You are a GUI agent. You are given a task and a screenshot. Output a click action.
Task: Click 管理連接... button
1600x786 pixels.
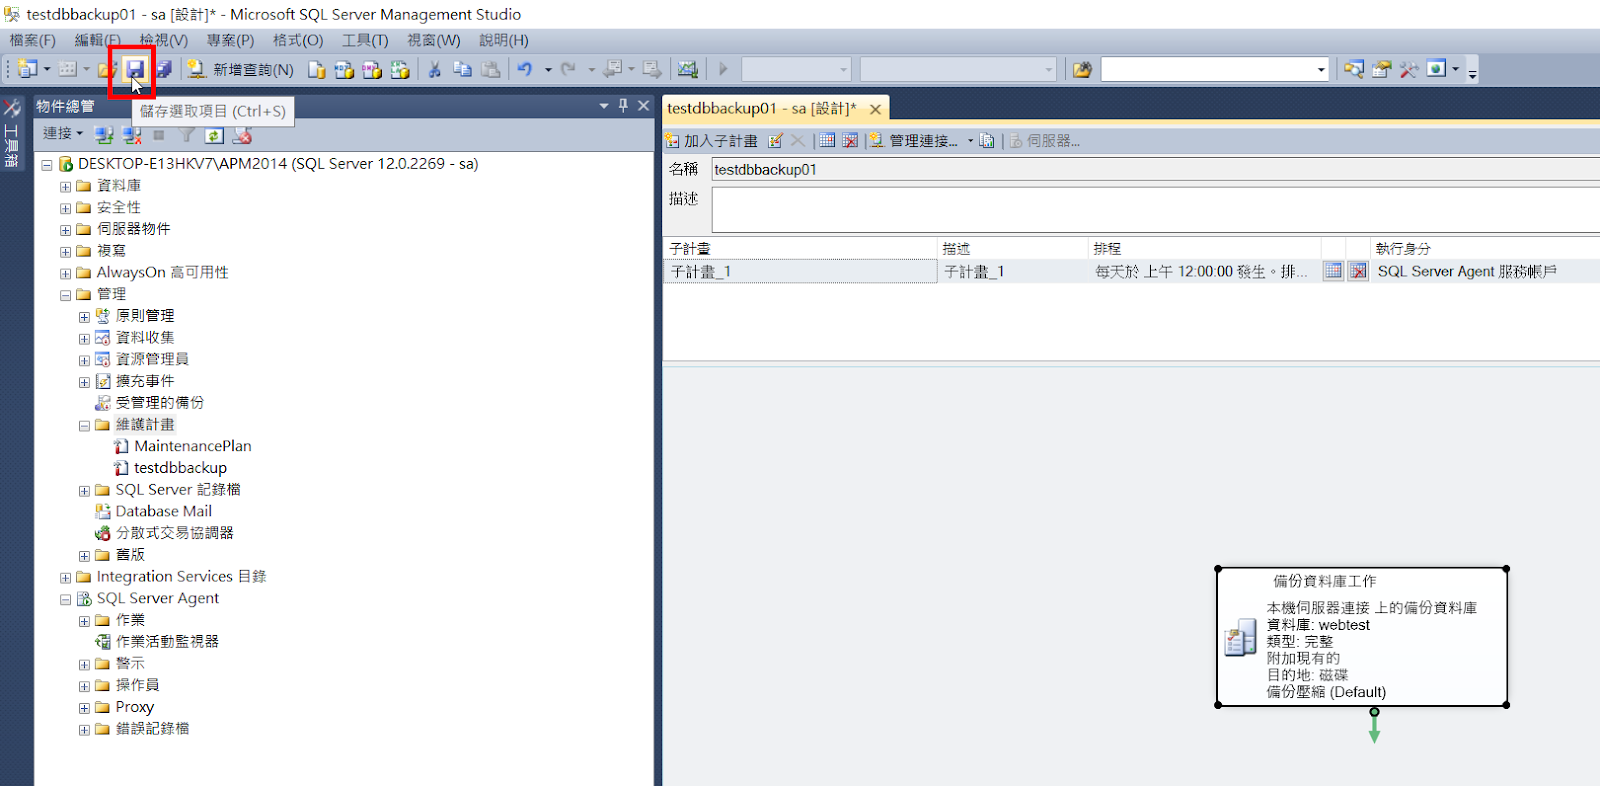point(915,141)
